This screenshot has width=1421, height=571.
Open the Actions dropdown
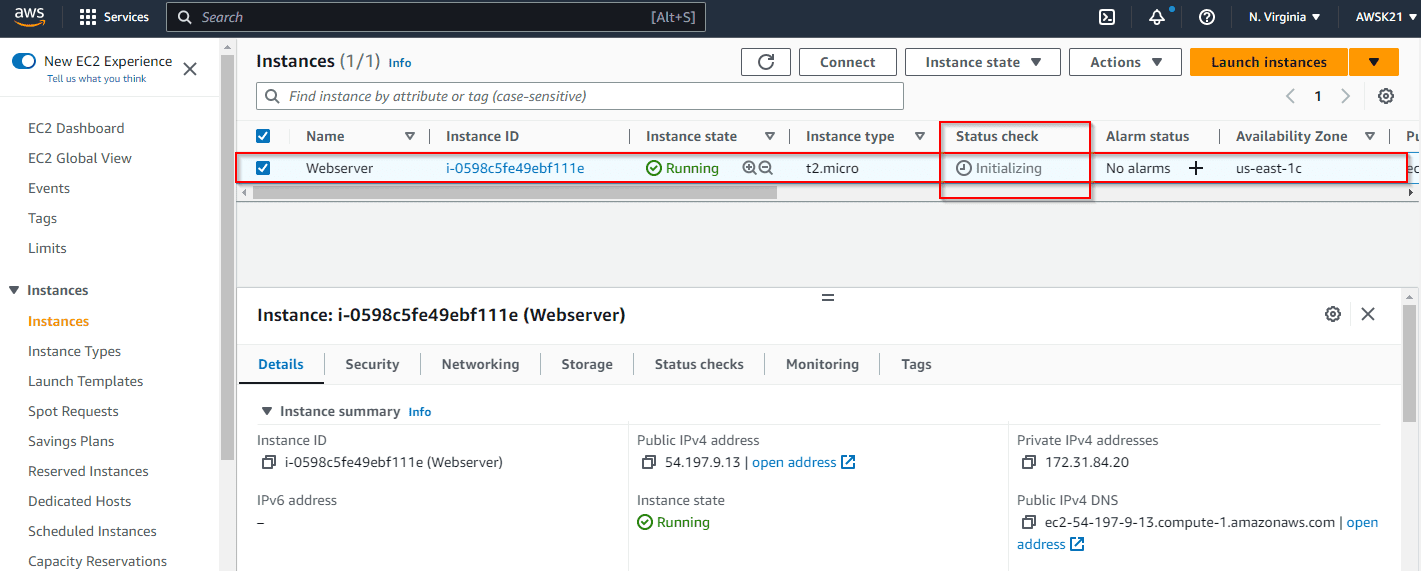click(1125, 62)
